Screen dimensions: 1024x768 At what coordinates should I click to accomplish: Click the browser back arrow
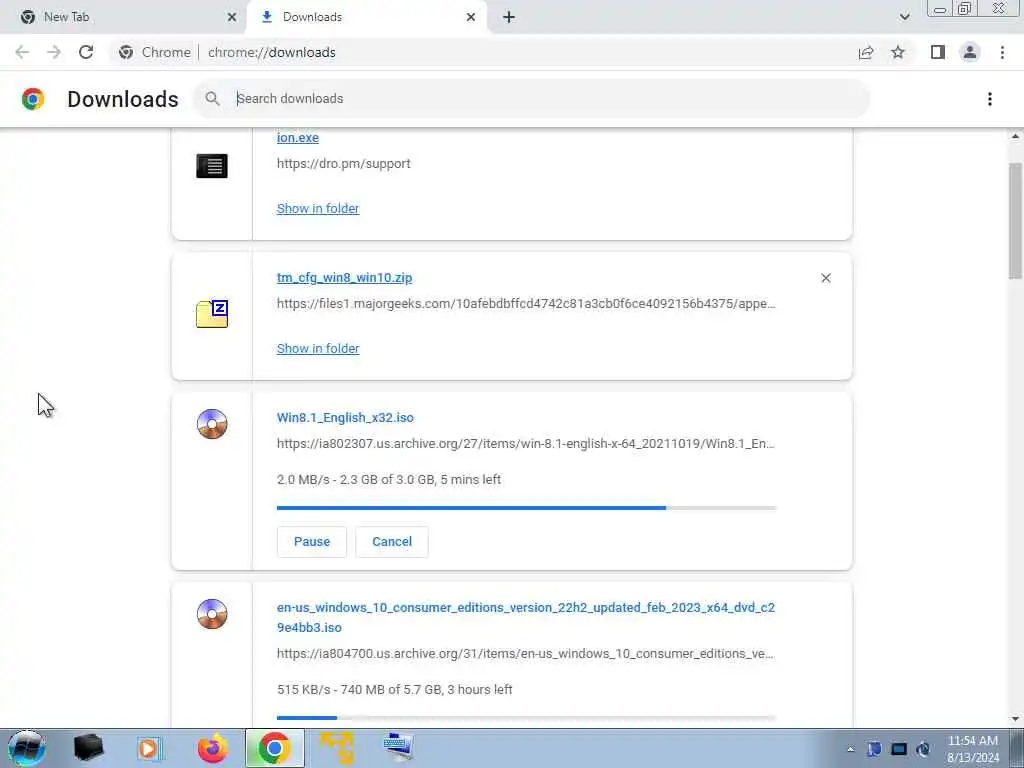coord(22,52)
